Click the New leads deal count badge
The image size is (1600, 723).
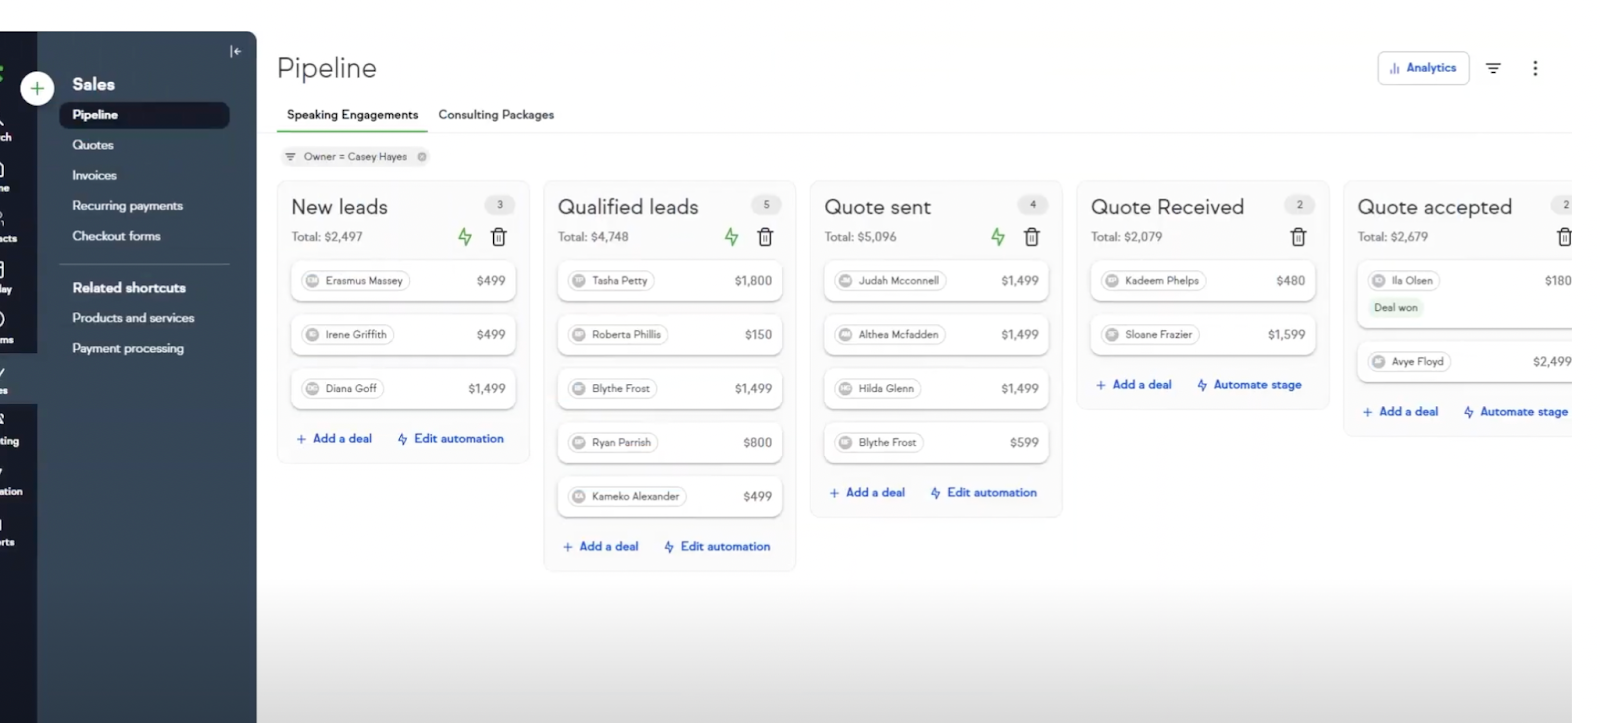click(x=500, y=205)
